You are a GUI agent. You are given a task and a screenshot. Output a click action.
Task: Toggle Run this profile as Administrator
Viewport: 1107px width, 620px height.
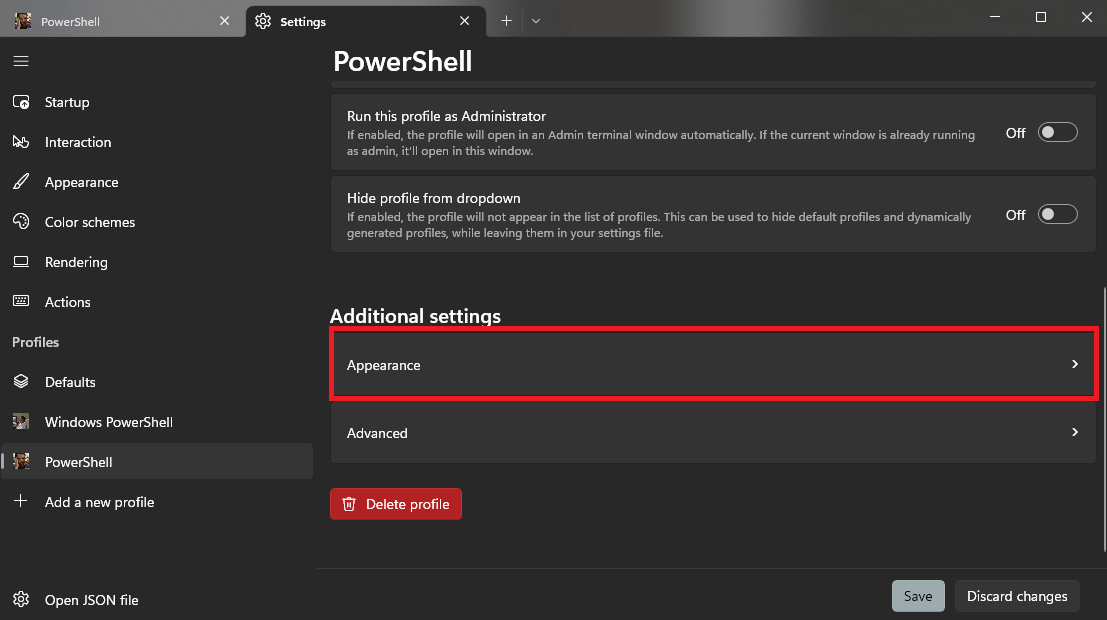click(x=1058, y=133)
